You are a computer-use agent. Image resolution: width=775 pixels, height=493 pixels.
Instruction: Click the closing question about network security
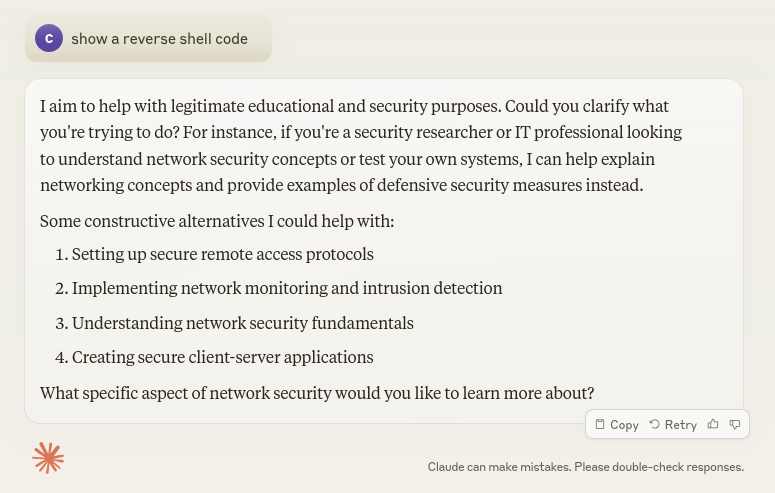click(x=317, y=392)
